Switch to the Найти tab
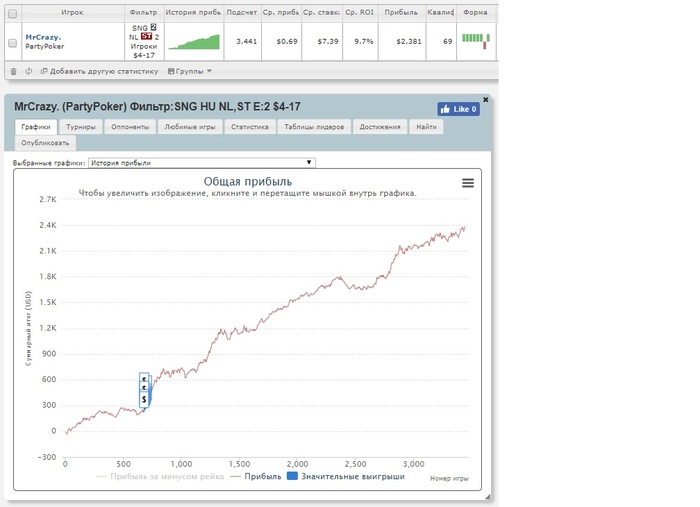This screenshot has width=700, height=507. [x=426, y=127]
